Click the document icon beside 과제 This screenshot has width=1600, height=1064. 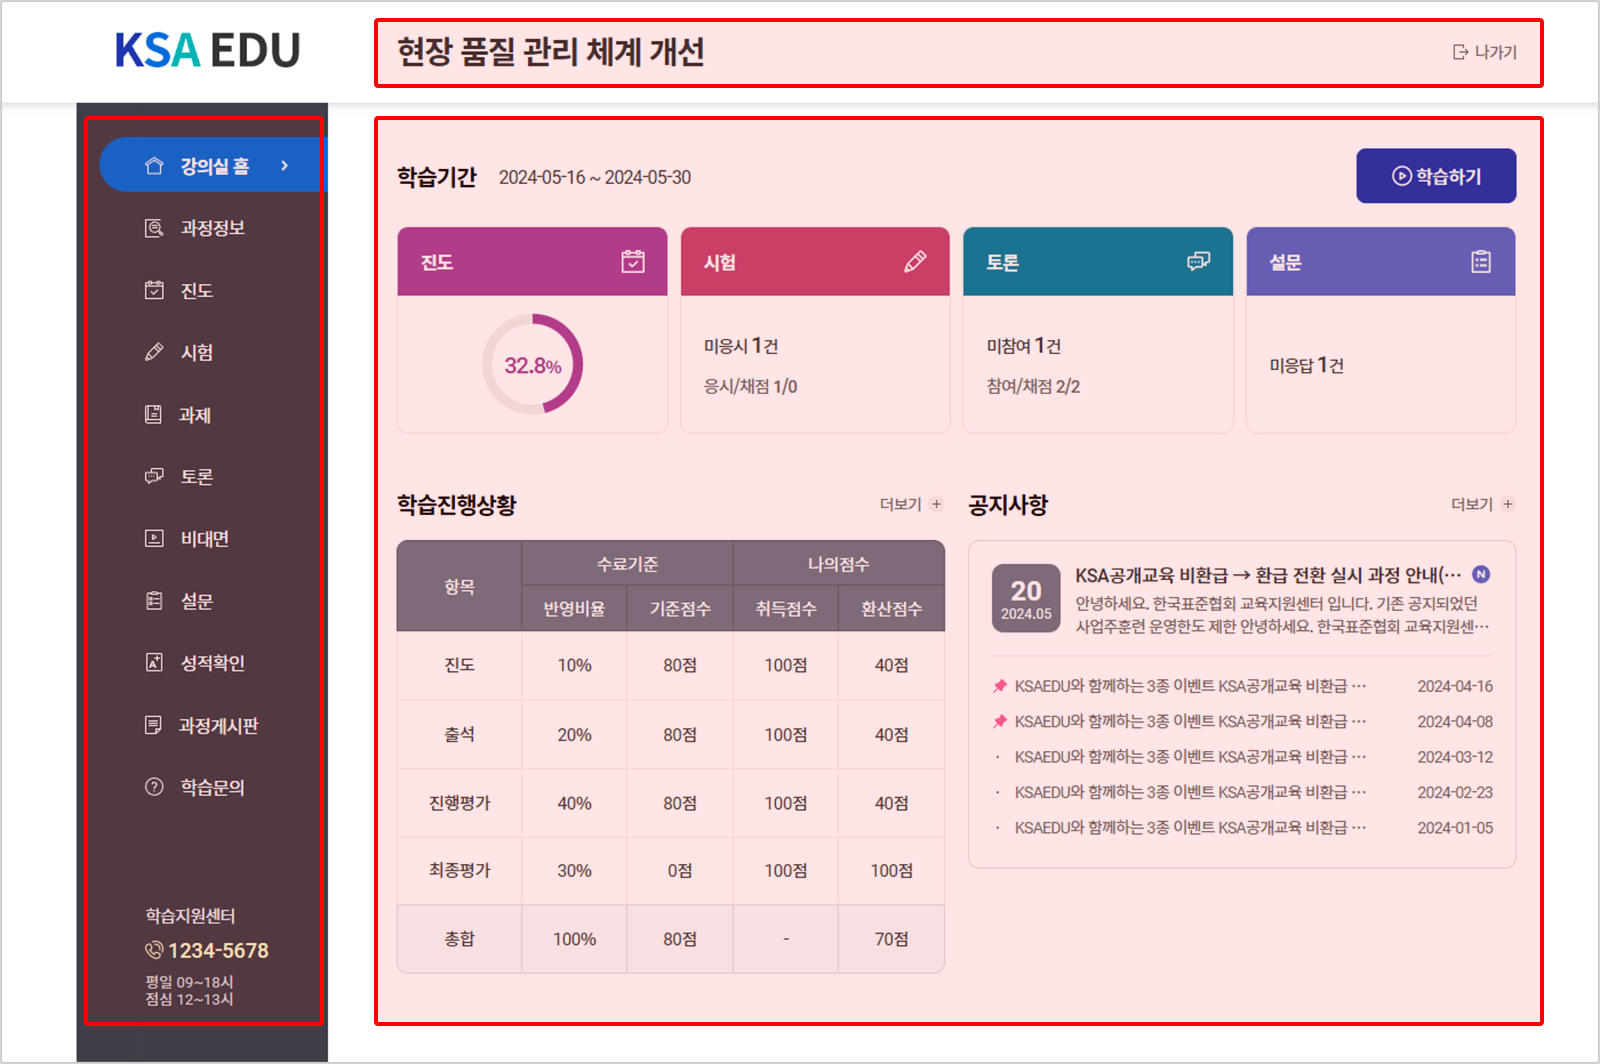click(153, 414)
